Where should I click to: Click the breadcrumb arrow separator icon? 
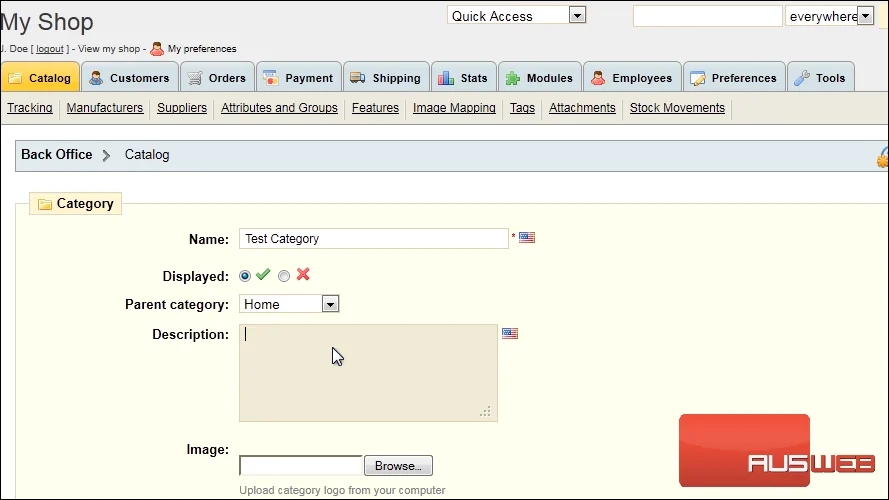(x=107, y=155)
